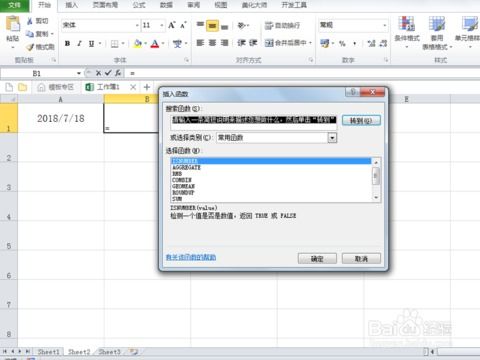Click 确定 OK in Insert Function dialog

coord(317,259)
